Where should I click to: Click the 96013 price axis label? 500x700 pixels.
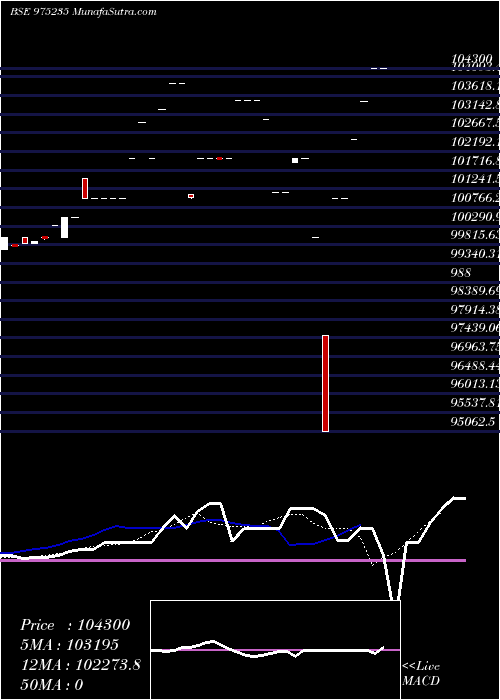point(475,384)
